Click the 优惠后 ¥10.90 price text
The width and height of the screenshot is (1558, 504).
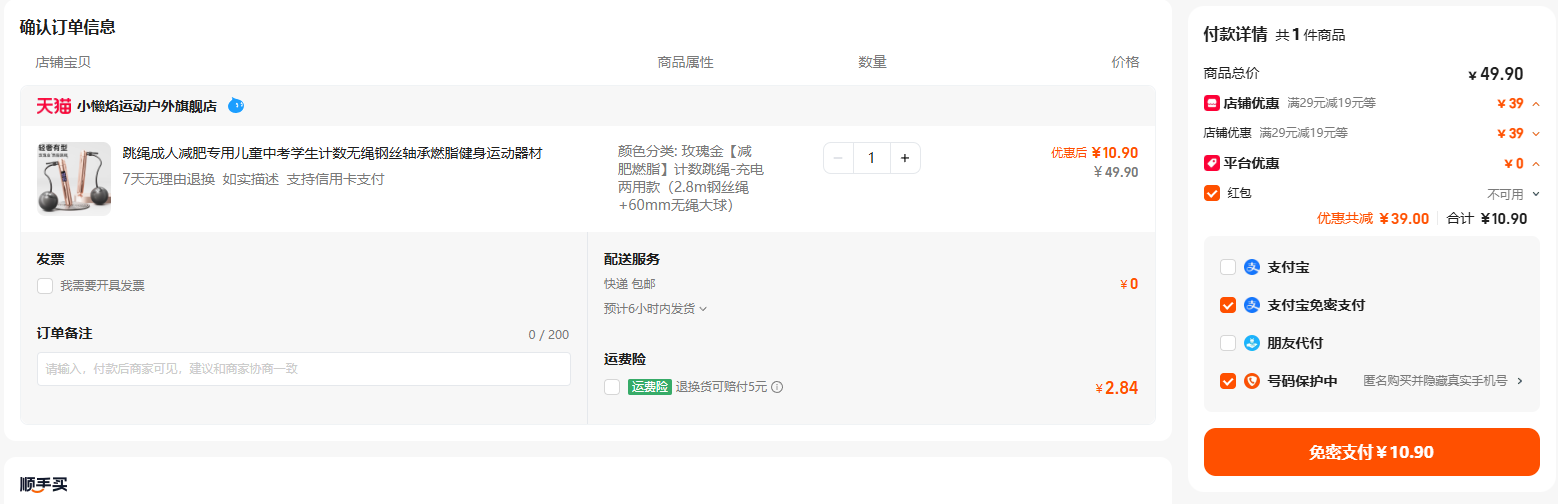1094,153
